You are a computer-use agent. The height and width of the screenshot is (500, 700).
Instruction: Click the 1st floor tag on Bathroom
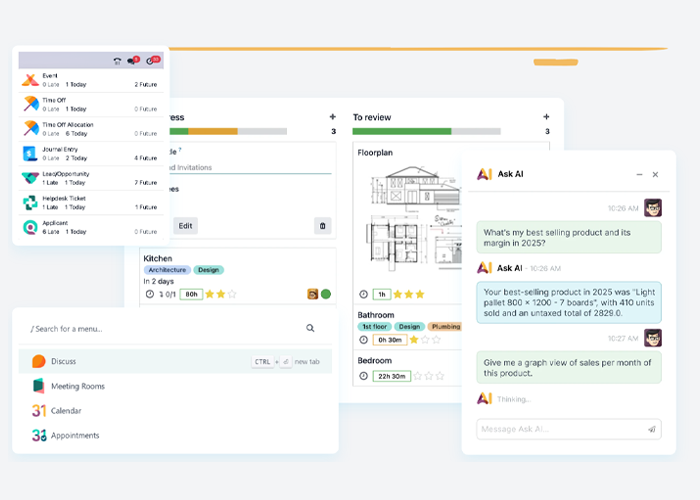click(x=375, y=326)
